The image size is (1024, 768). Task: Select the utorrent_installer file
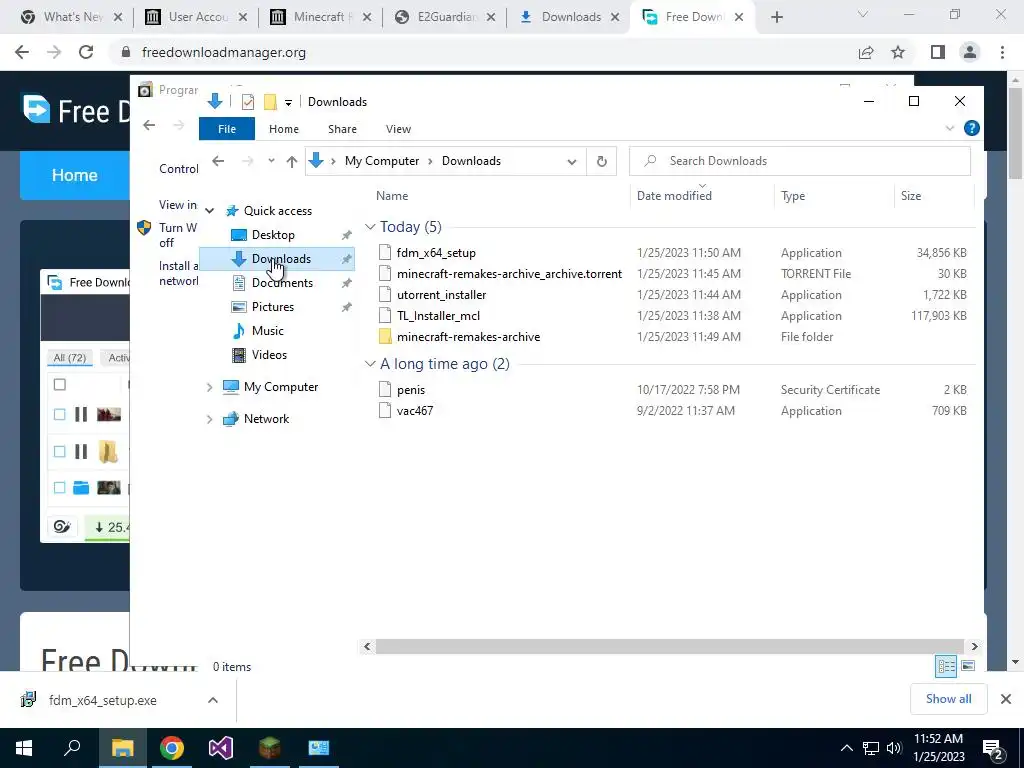[x=441, y=295]
